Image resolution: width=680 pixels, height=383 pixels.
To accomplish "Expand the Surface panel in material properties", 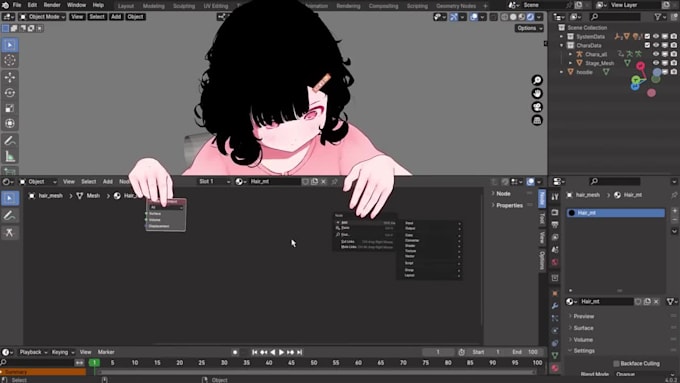I will [x=583, y=328].
